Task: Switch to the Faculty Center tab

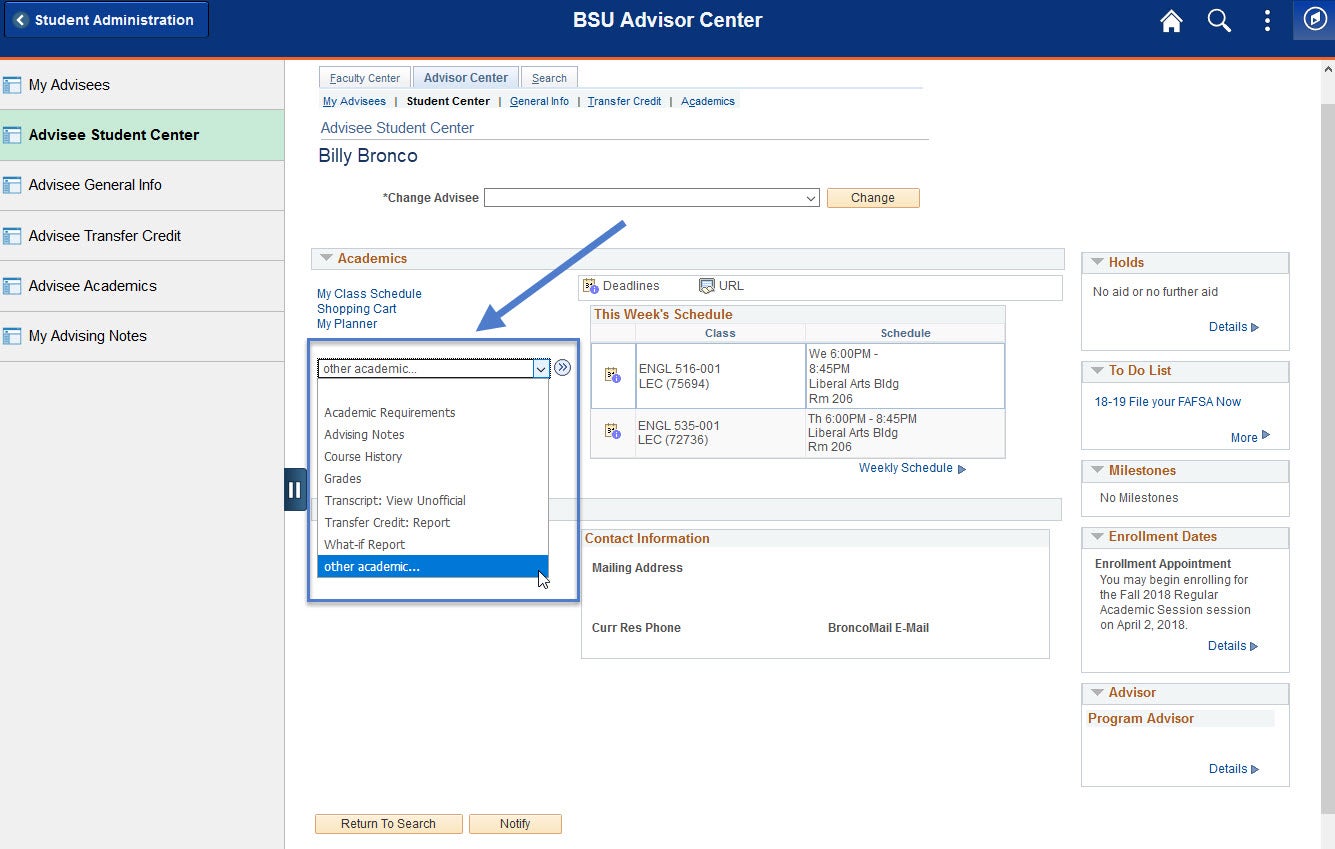Action: [365, 78]
